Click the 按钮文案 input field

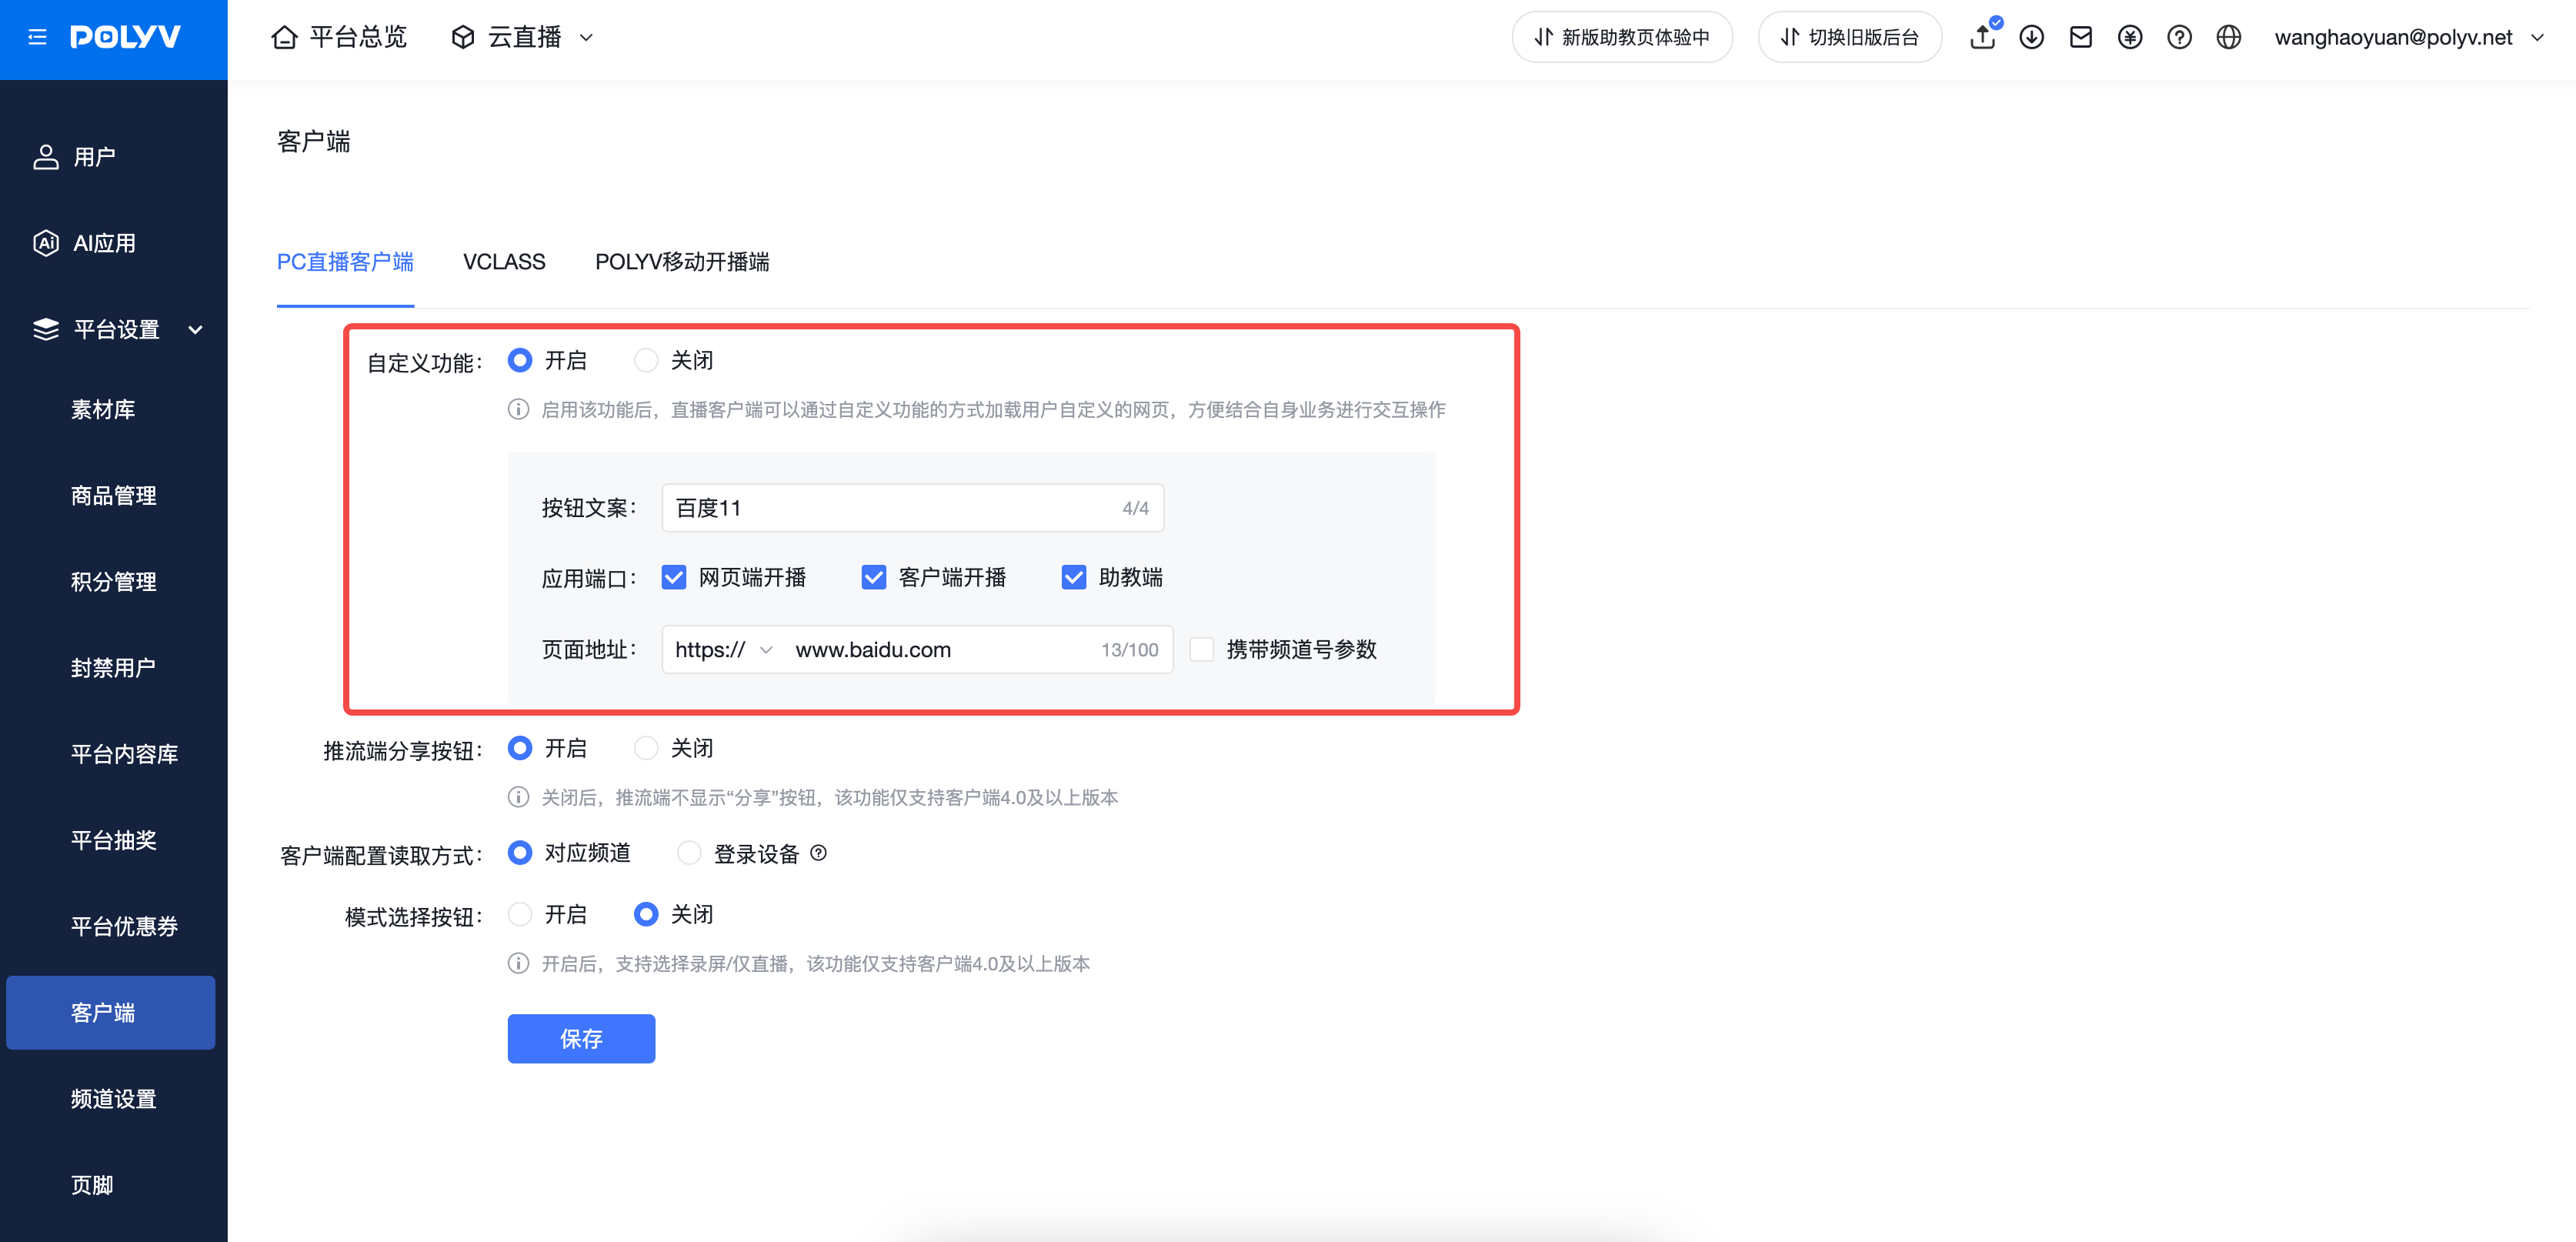(x=912, y=507)
